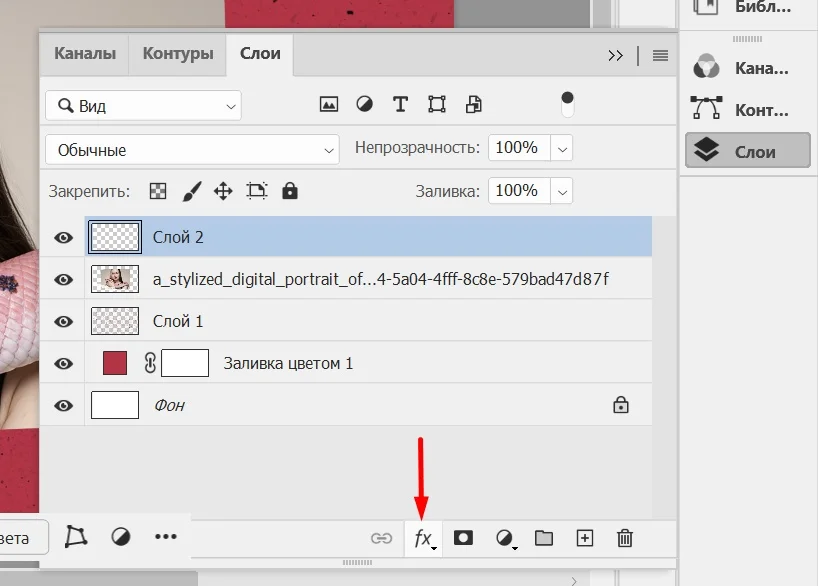Delete layer with trash icon

point(624,537)
